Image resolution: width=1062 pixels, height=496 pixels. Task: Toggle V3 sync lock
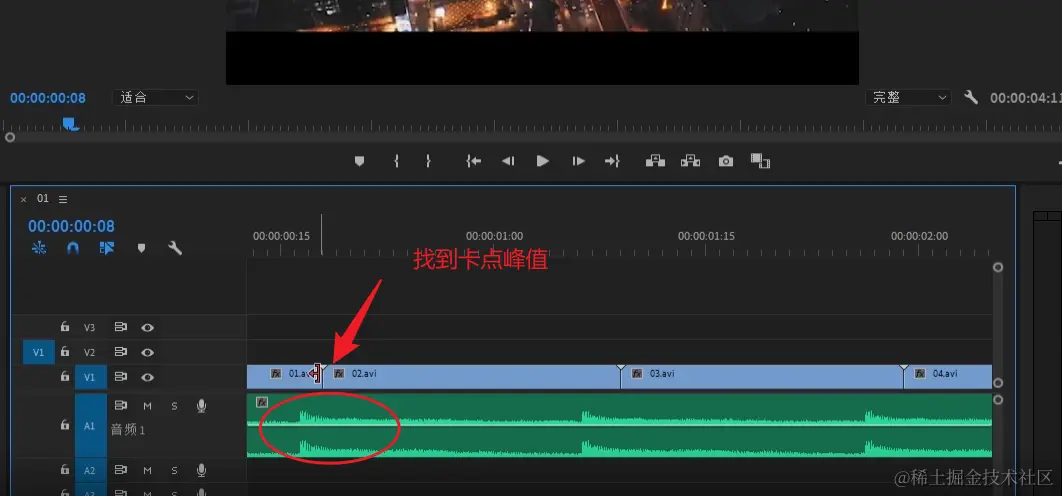(x=121, y=327)
